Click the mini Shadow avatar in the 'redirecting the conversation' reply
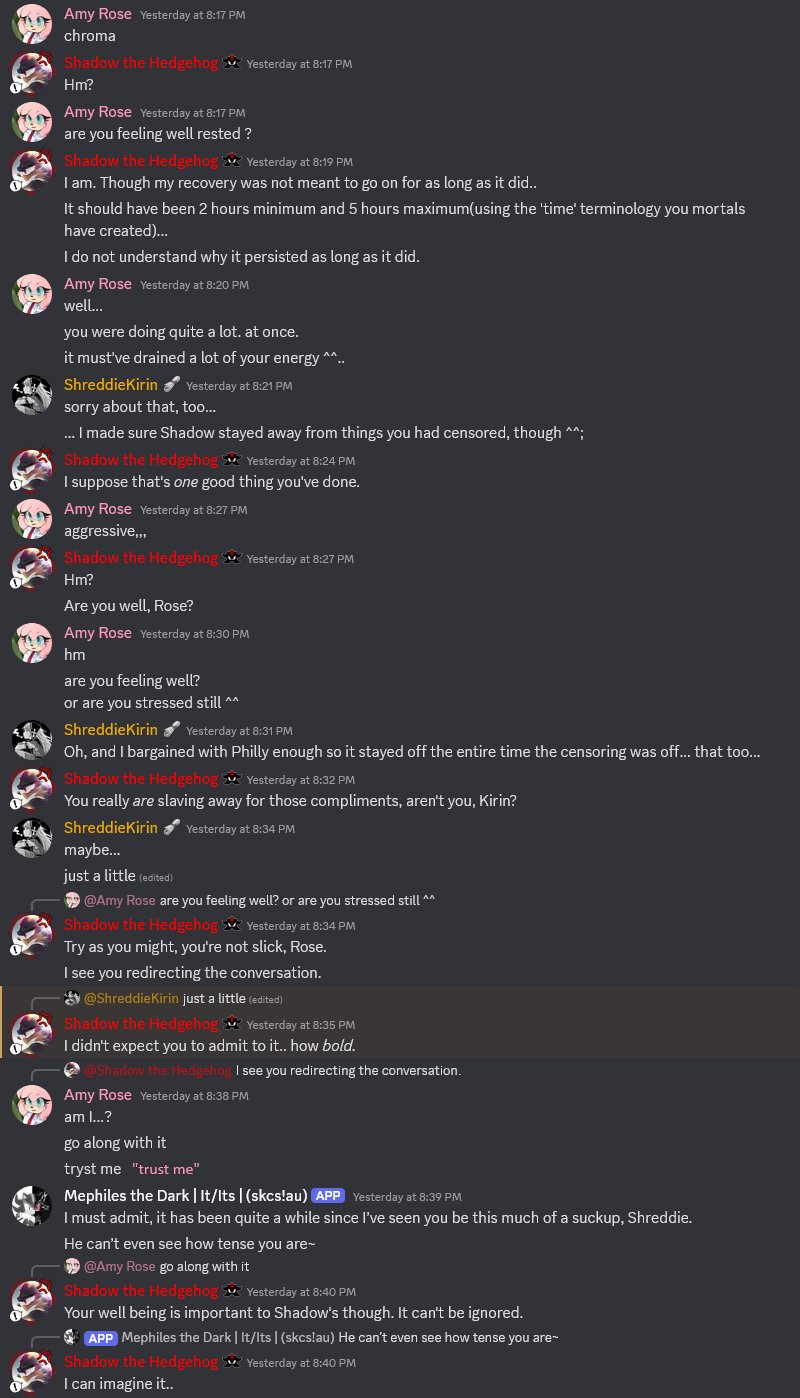Viewport: 800px width, 1398px height. (72, 1070)
